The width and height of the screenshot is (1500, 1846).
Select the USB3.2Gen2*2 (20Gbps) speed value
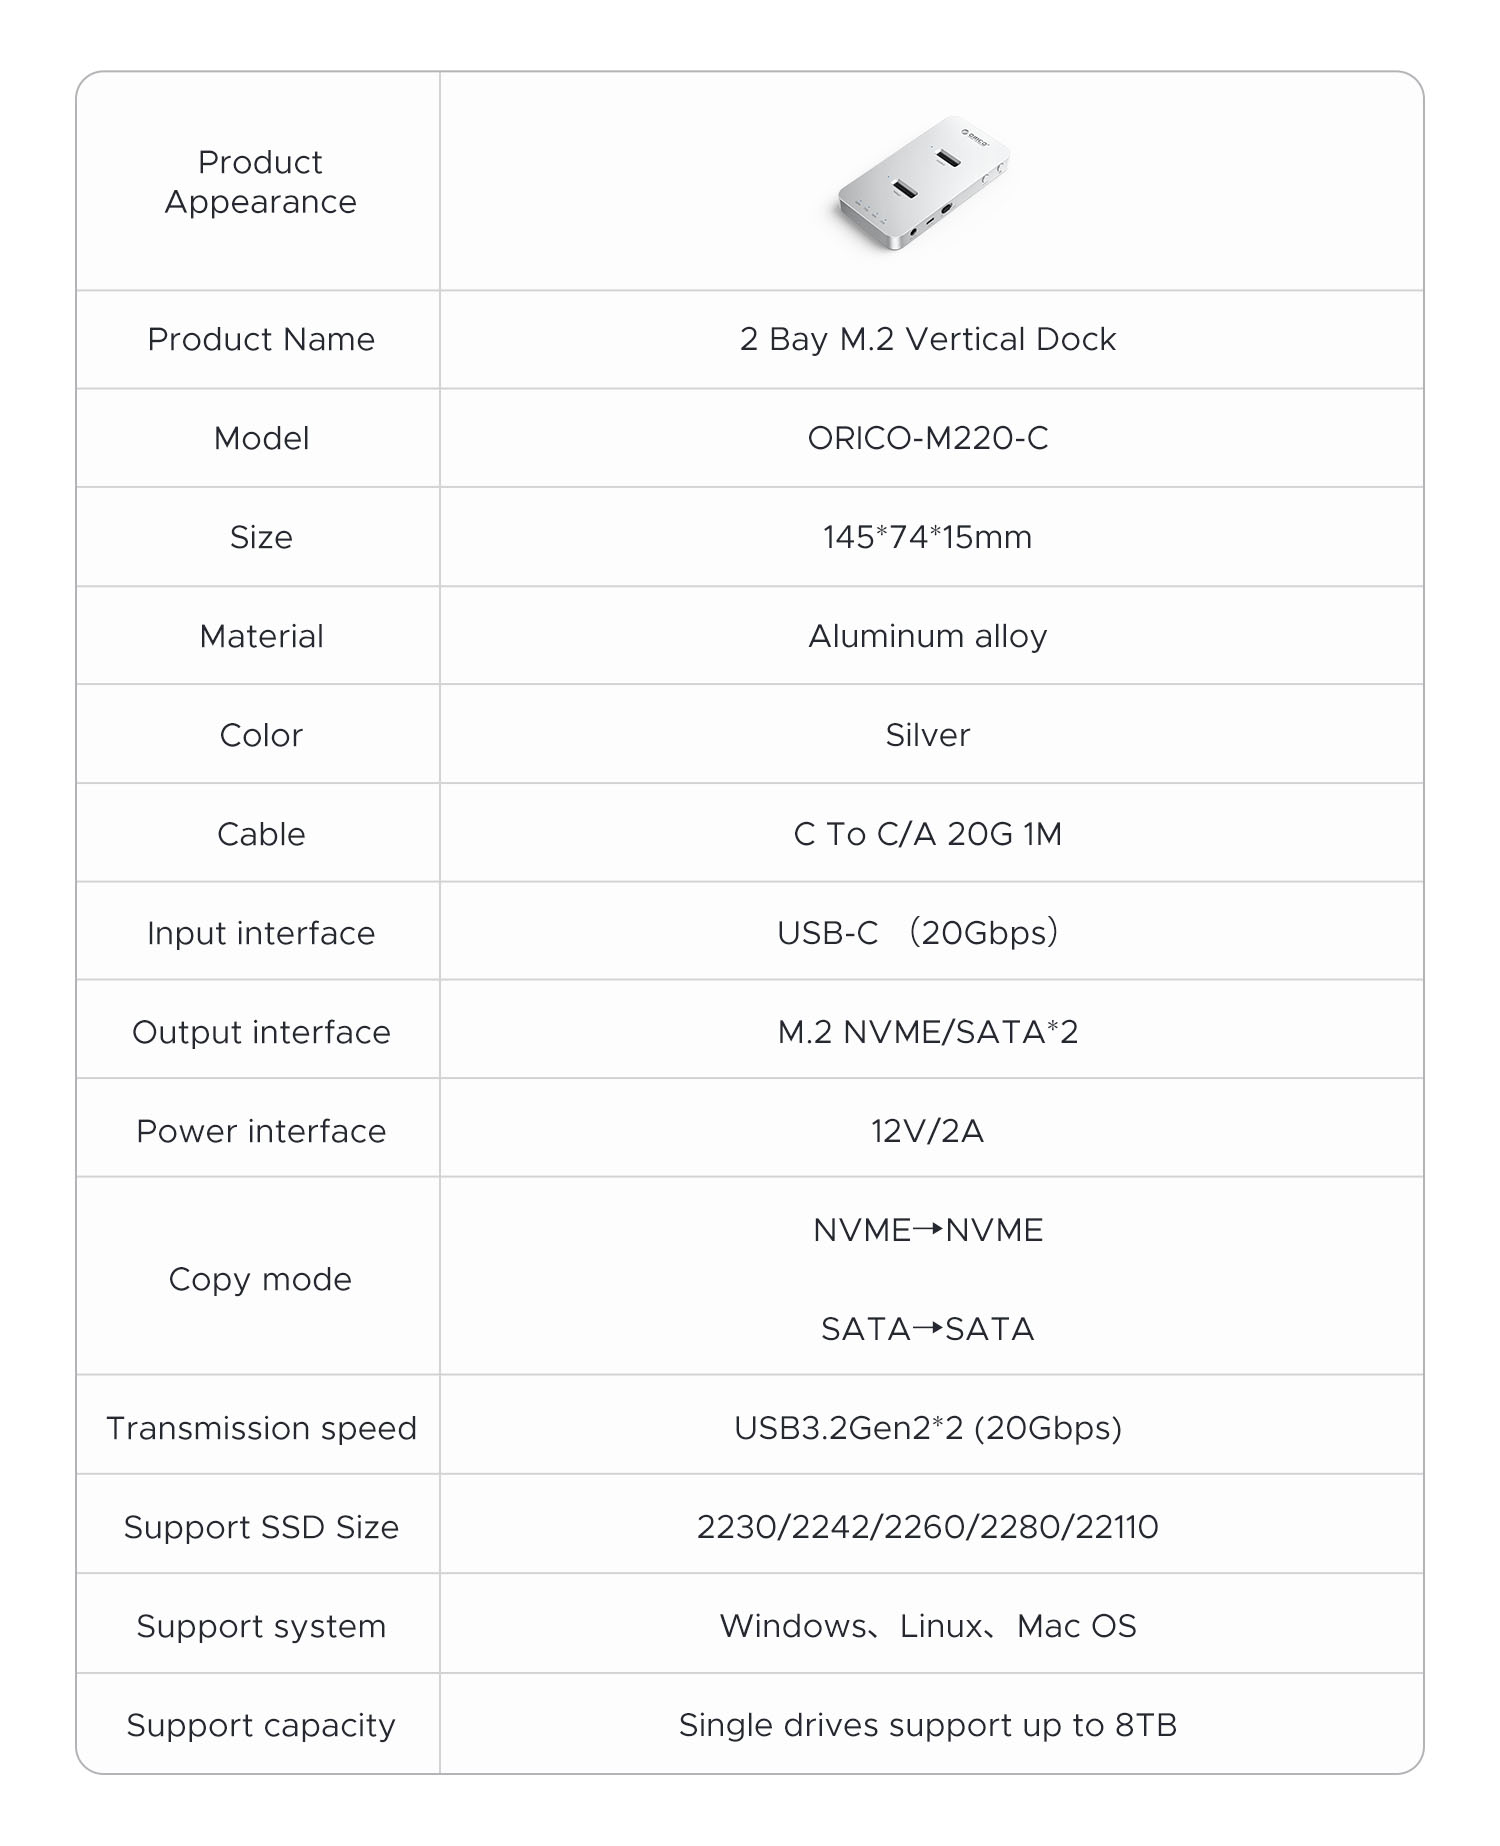pos(927,1428)
